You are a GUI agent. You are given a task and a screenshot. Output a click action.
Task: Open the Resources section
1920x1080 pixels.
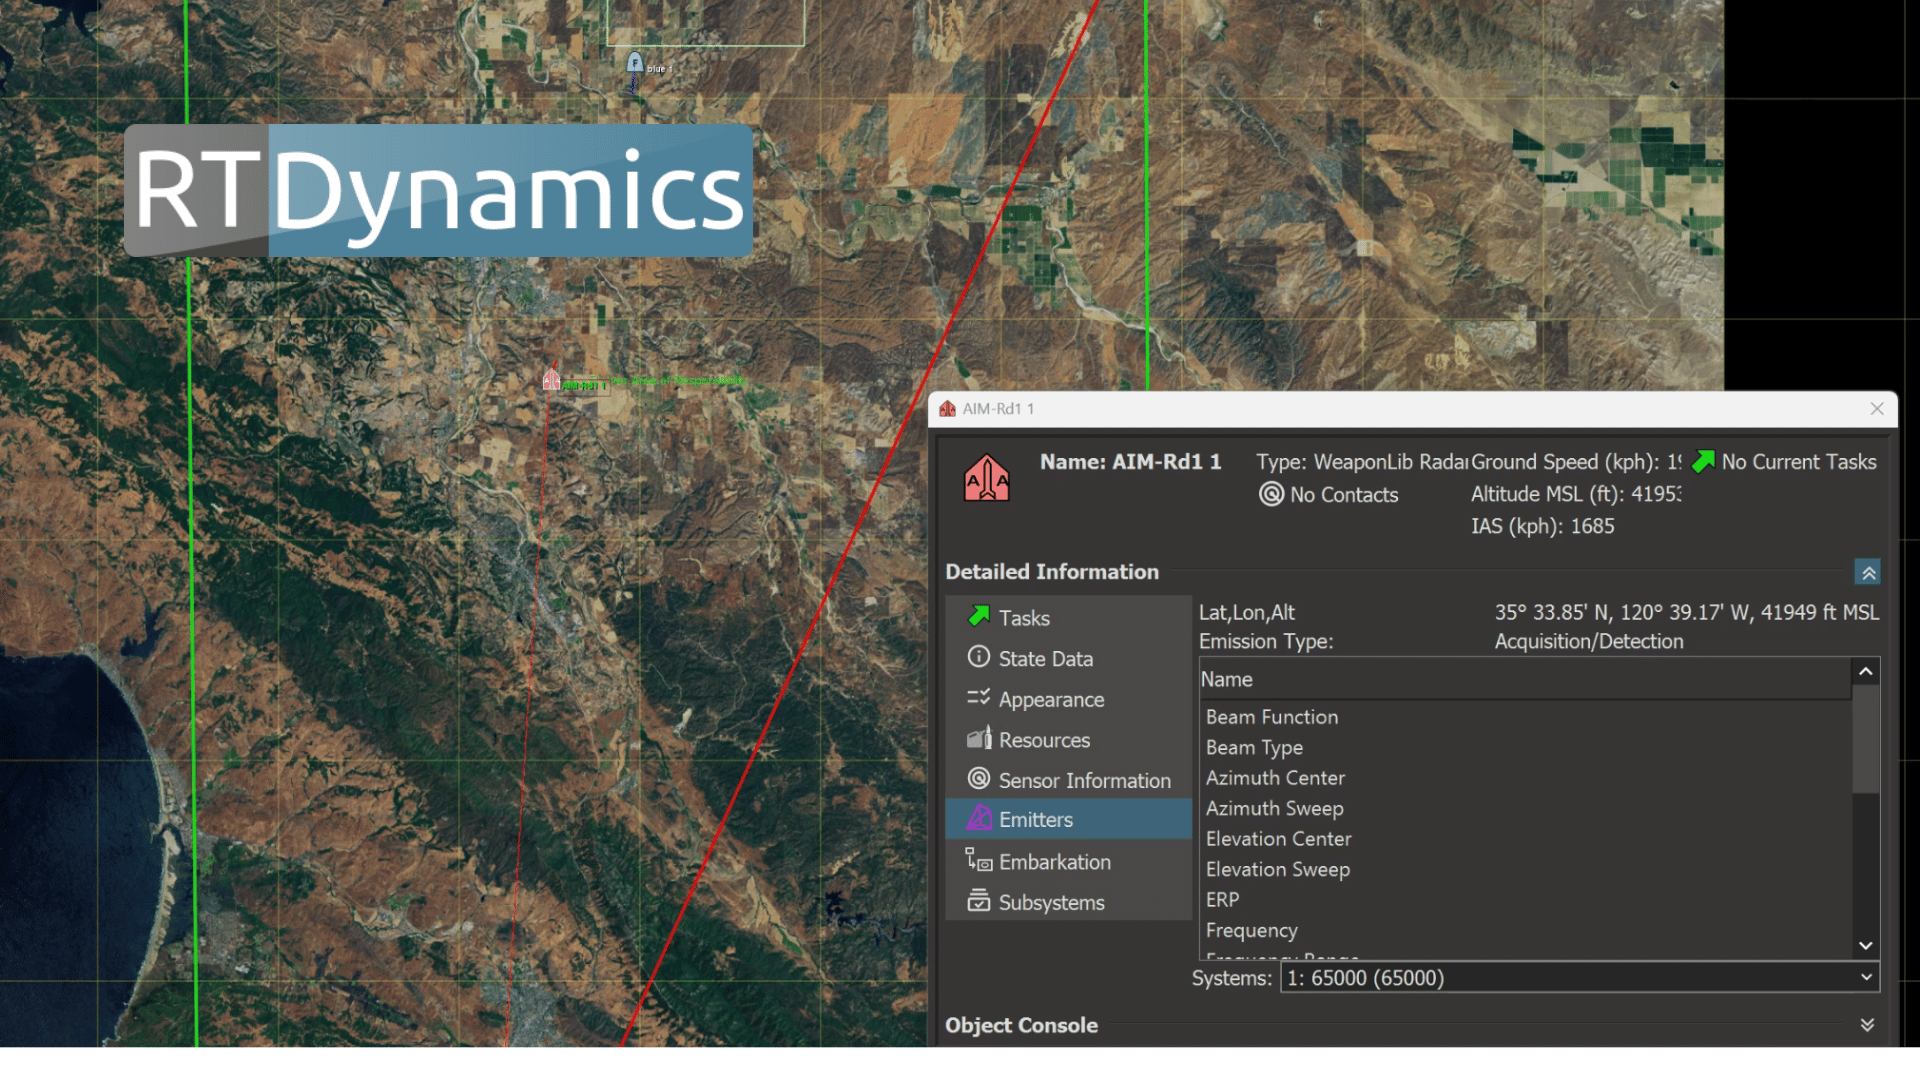click(x=1068, y=740)
